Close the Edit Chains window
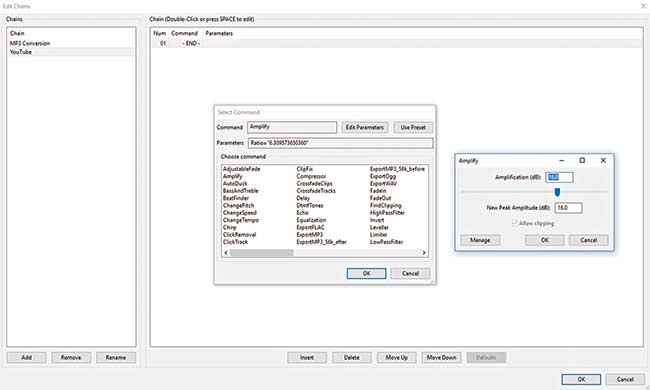This screenshot has height=390, width=650. (x=643, y=6)
